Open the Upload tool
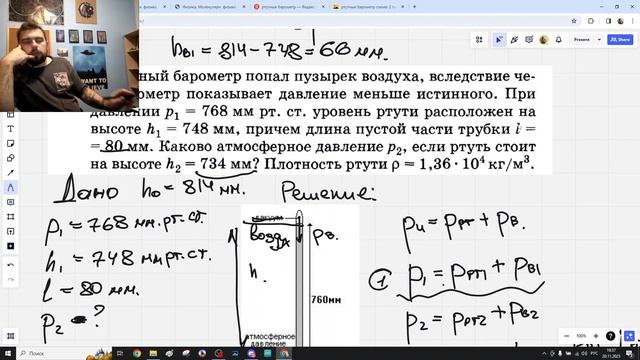 pyautogui.click(x=11, y=231)
